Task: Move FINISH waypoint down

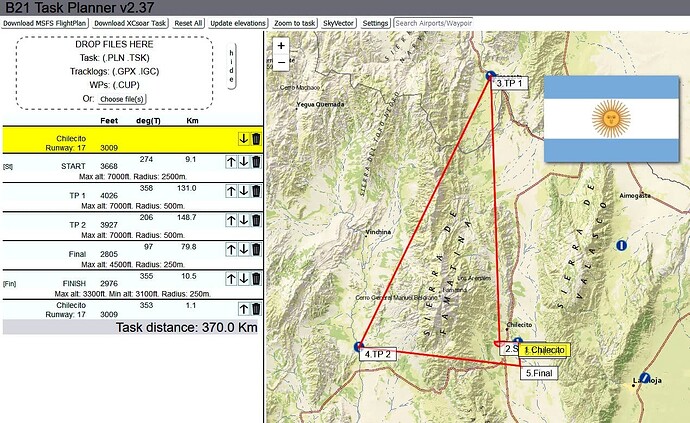Action: point(243,279)
